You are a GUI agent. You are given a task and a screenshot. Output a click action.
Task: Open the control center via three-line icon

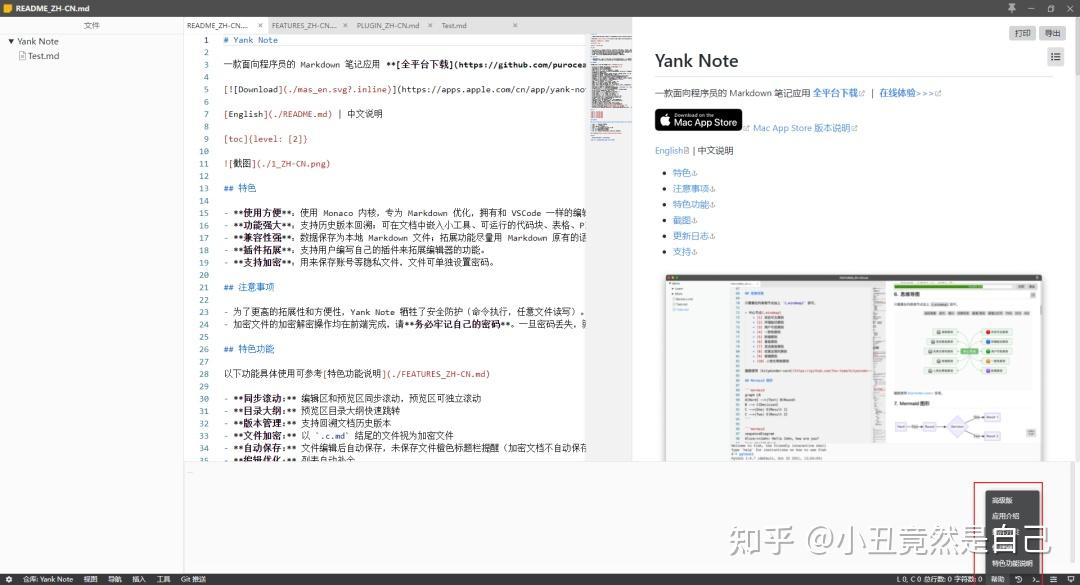click(1053, 578)
